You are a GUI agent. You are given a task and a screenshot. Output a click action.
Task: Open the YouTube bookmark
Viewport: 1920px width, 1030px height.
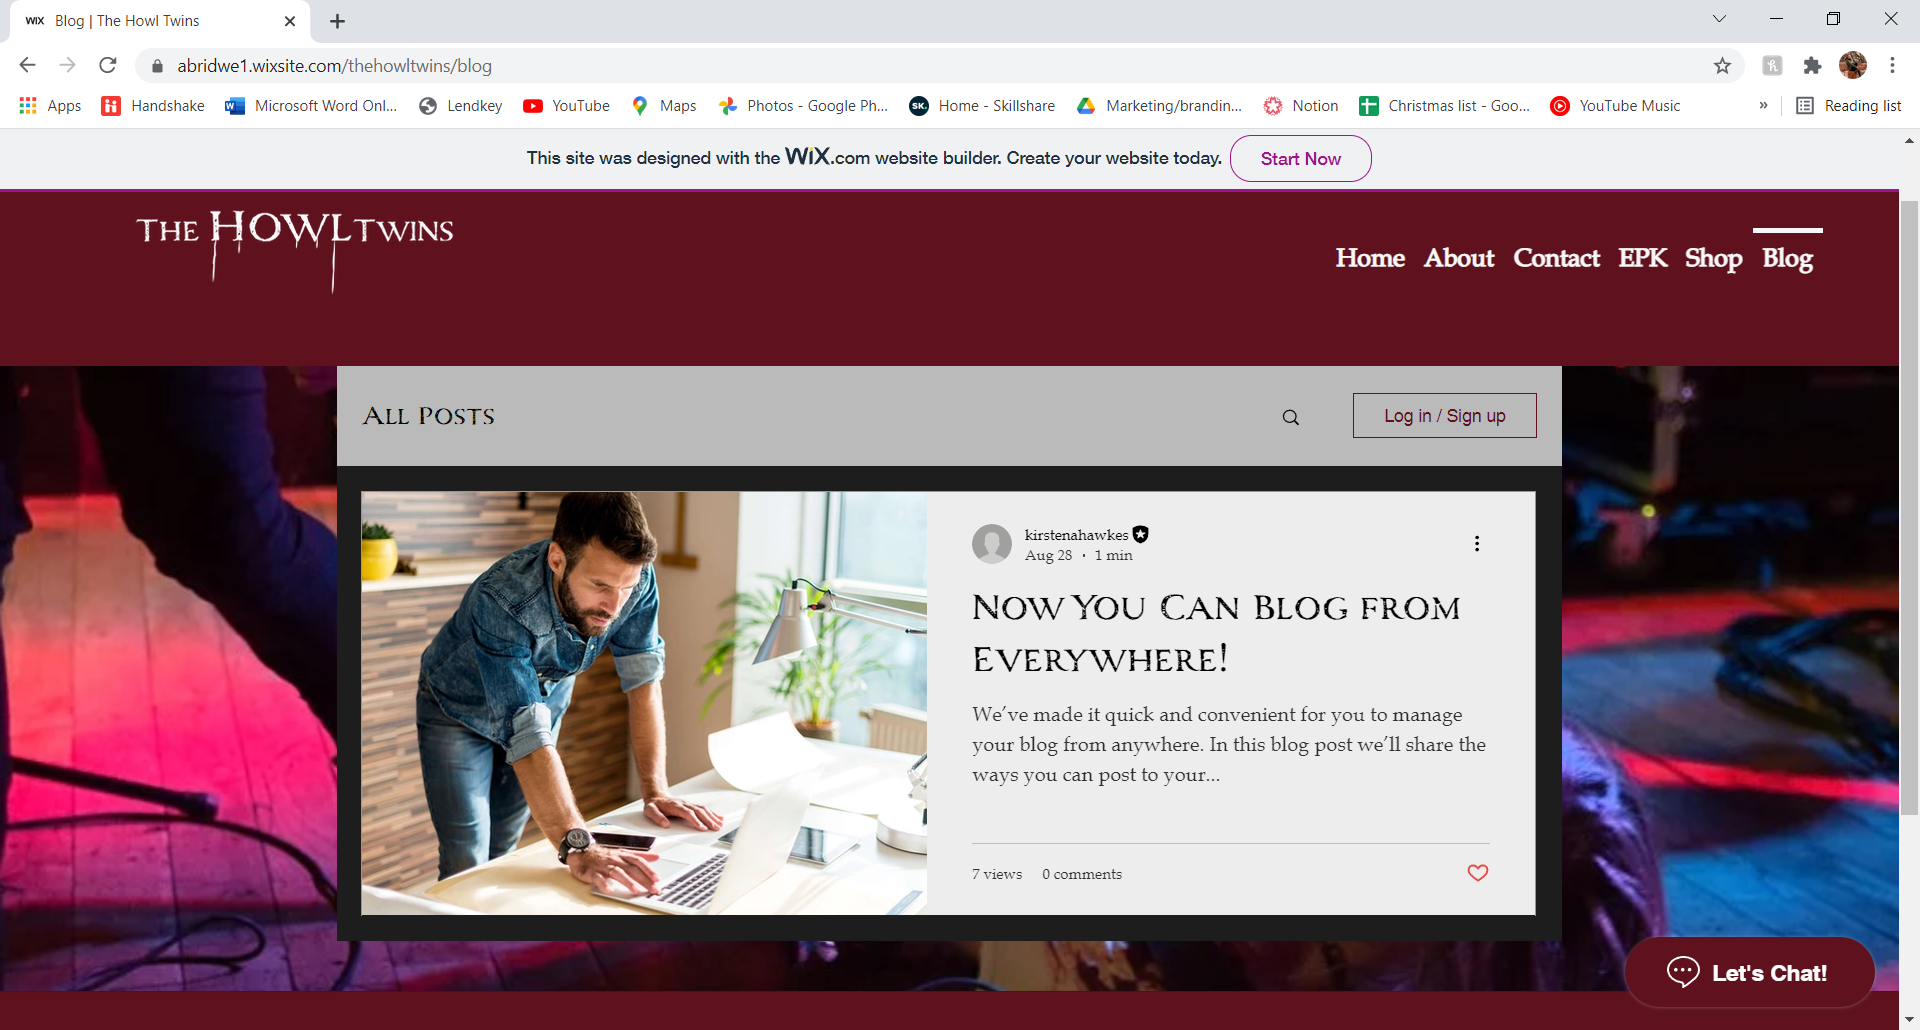click(566, 106)
